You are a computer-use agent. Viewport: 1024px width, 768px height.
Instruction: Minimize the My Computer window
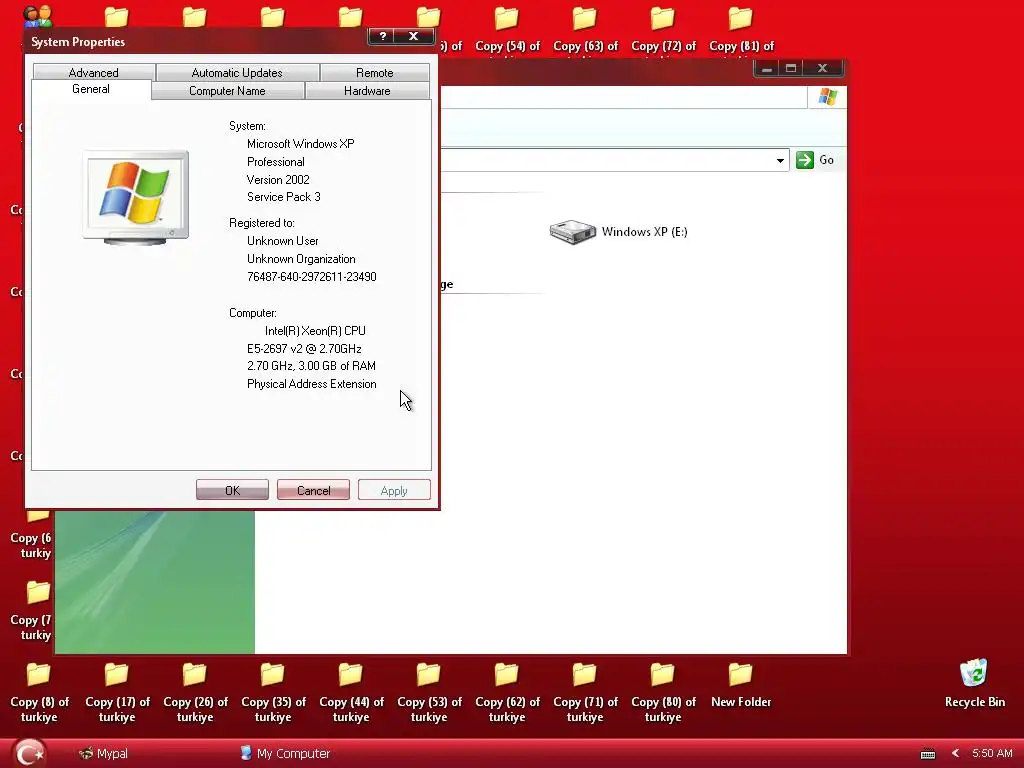[x=767, y=69]
